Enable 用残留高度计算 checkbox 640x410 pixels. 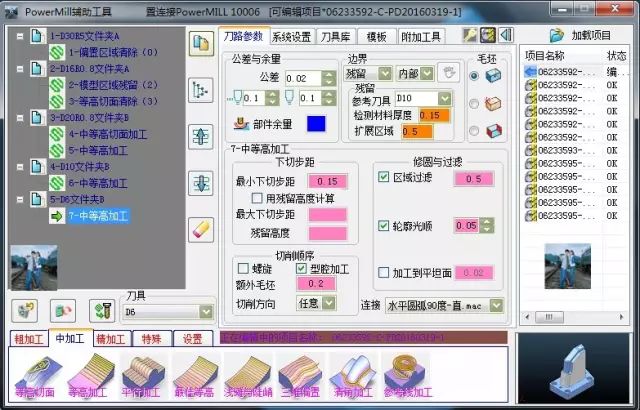257,198
